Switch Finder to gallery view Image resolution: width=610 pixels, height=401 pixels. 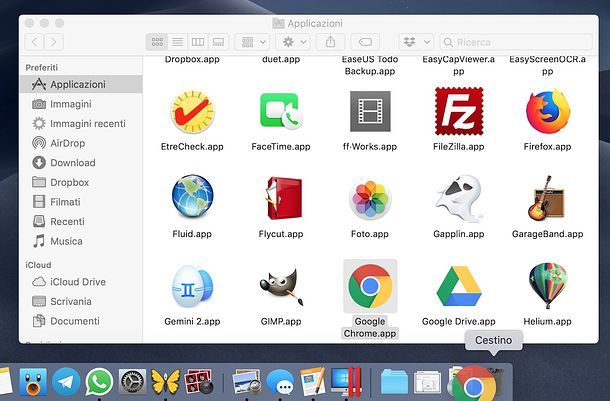point(219,42)
